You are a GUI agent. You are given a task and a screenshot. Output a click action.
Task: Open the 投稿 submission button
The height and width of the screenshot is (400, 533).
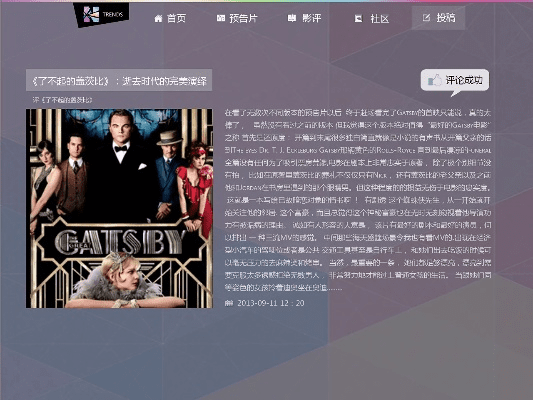438,18
